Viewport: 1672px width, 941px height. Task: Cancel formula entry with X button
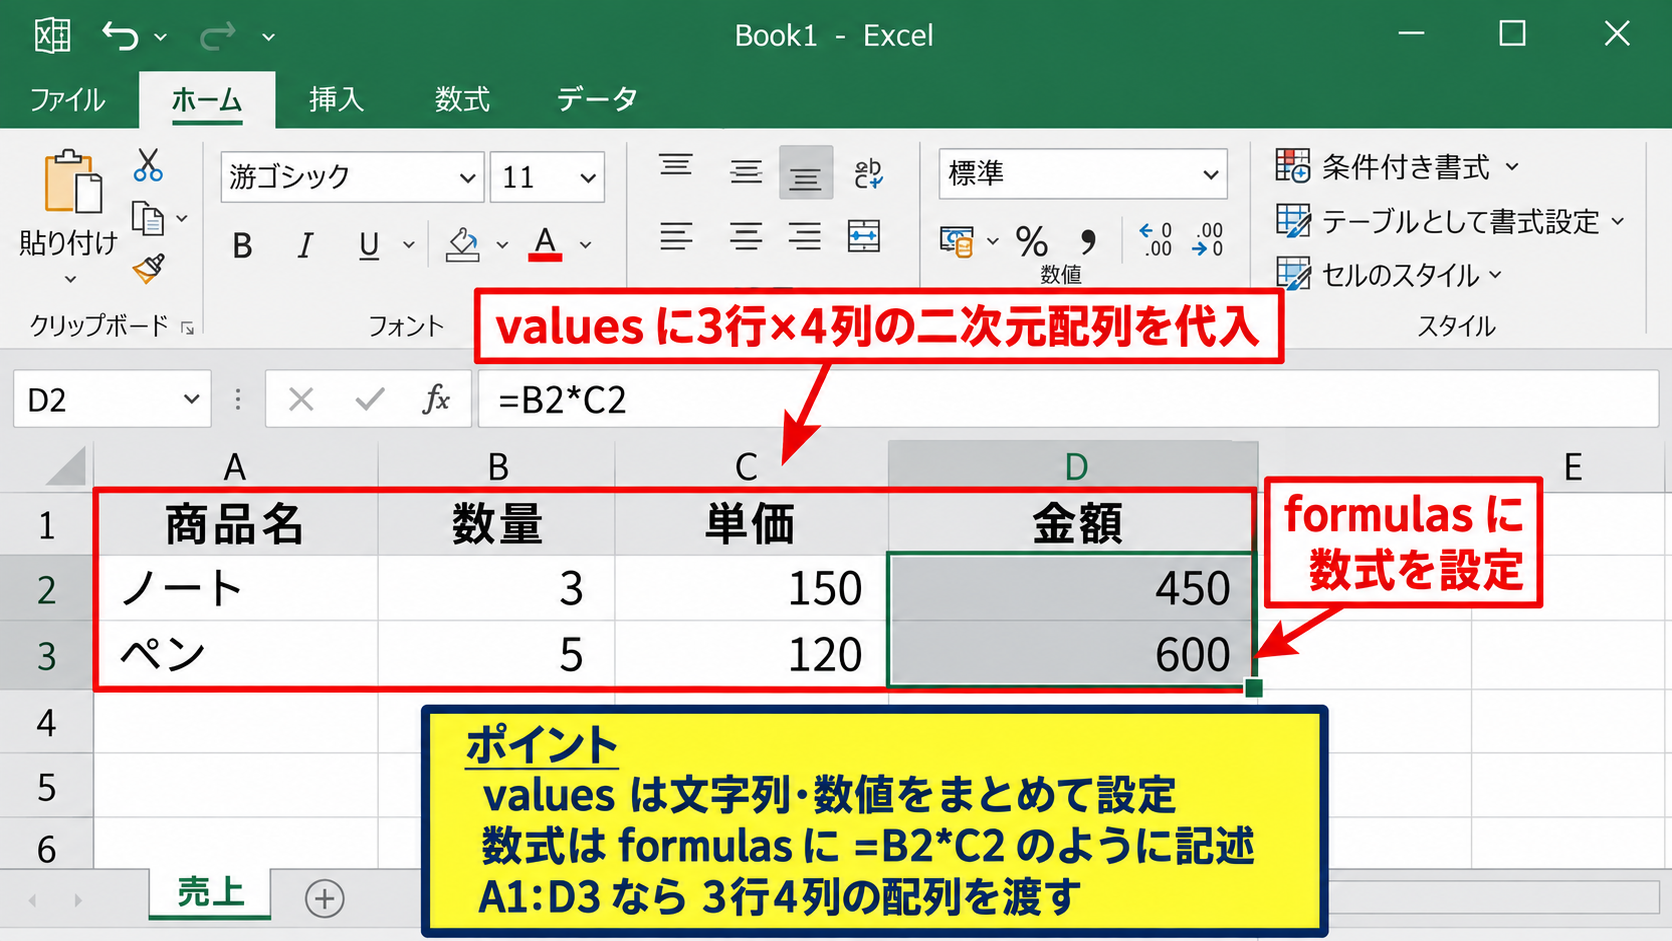(301, 400)
